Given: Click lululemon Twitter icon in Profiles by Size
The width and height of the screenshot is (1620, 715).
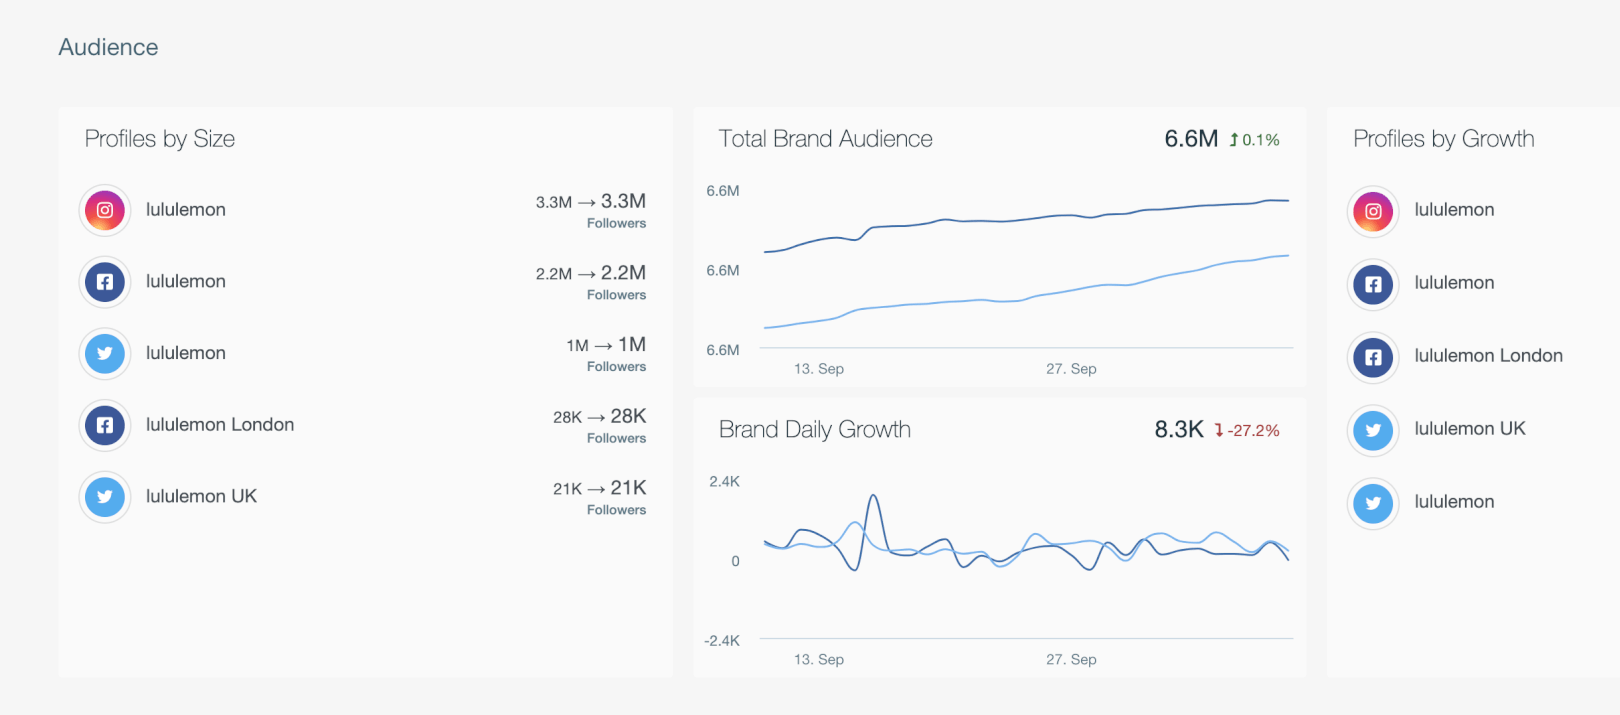Looking at the screenshot, I should click(105, 353).
